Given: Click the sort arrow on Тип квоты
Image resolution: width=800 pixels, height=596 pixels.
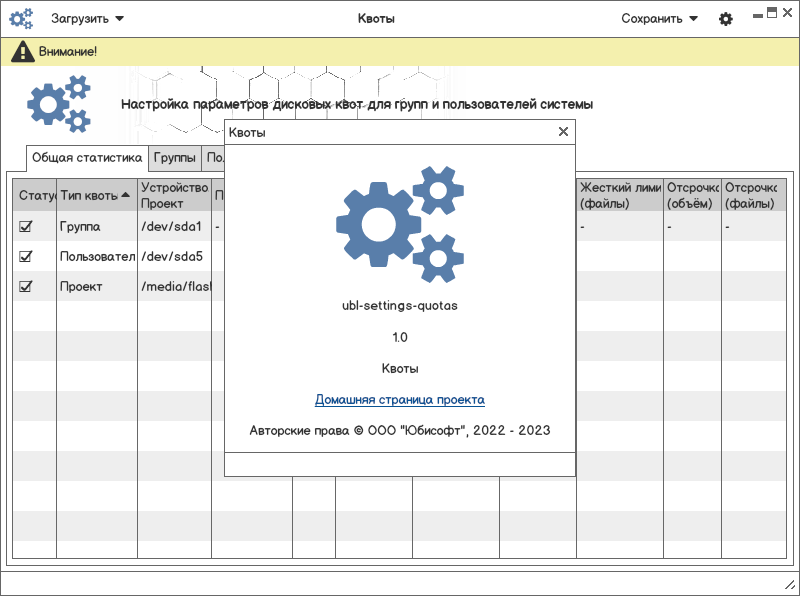Looking at the screenshot, I should 126,195.
